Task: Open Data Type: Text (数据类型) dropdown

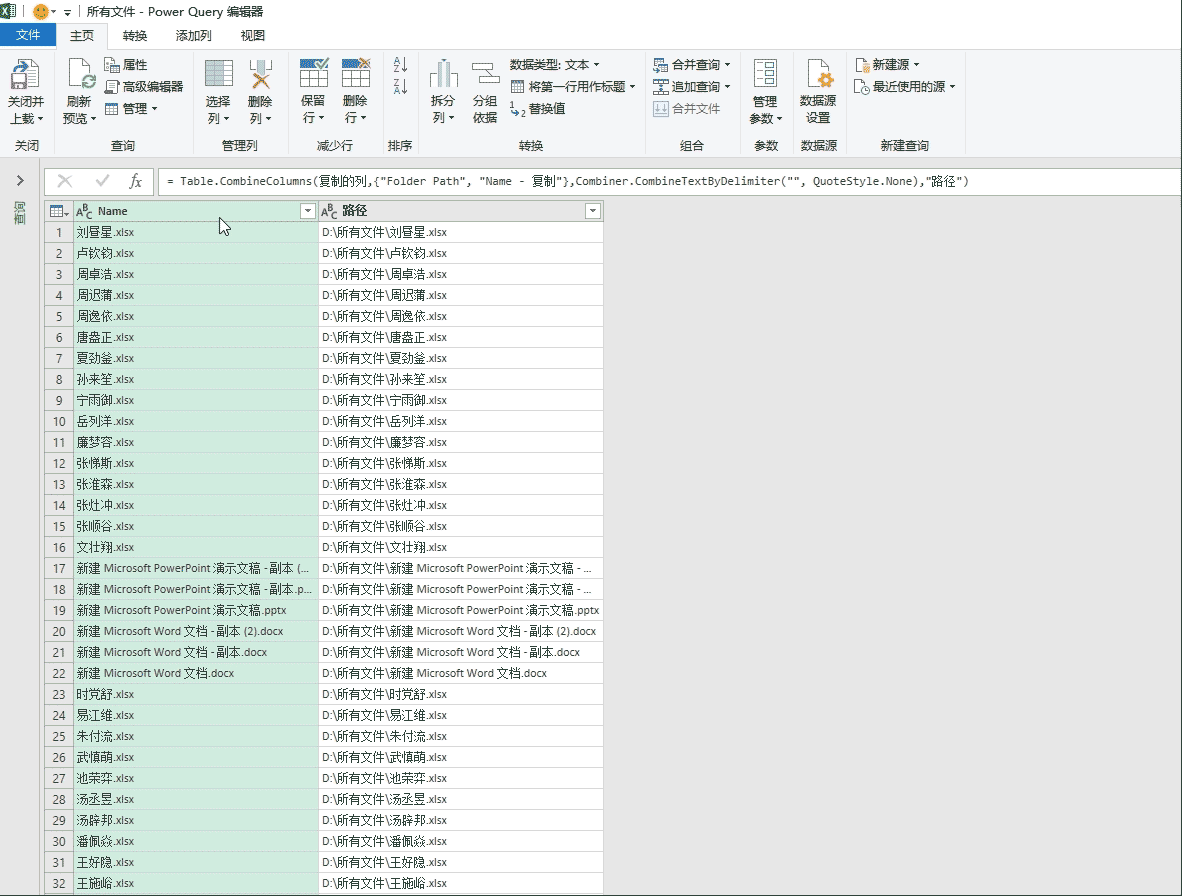Action: click(554, 65)
